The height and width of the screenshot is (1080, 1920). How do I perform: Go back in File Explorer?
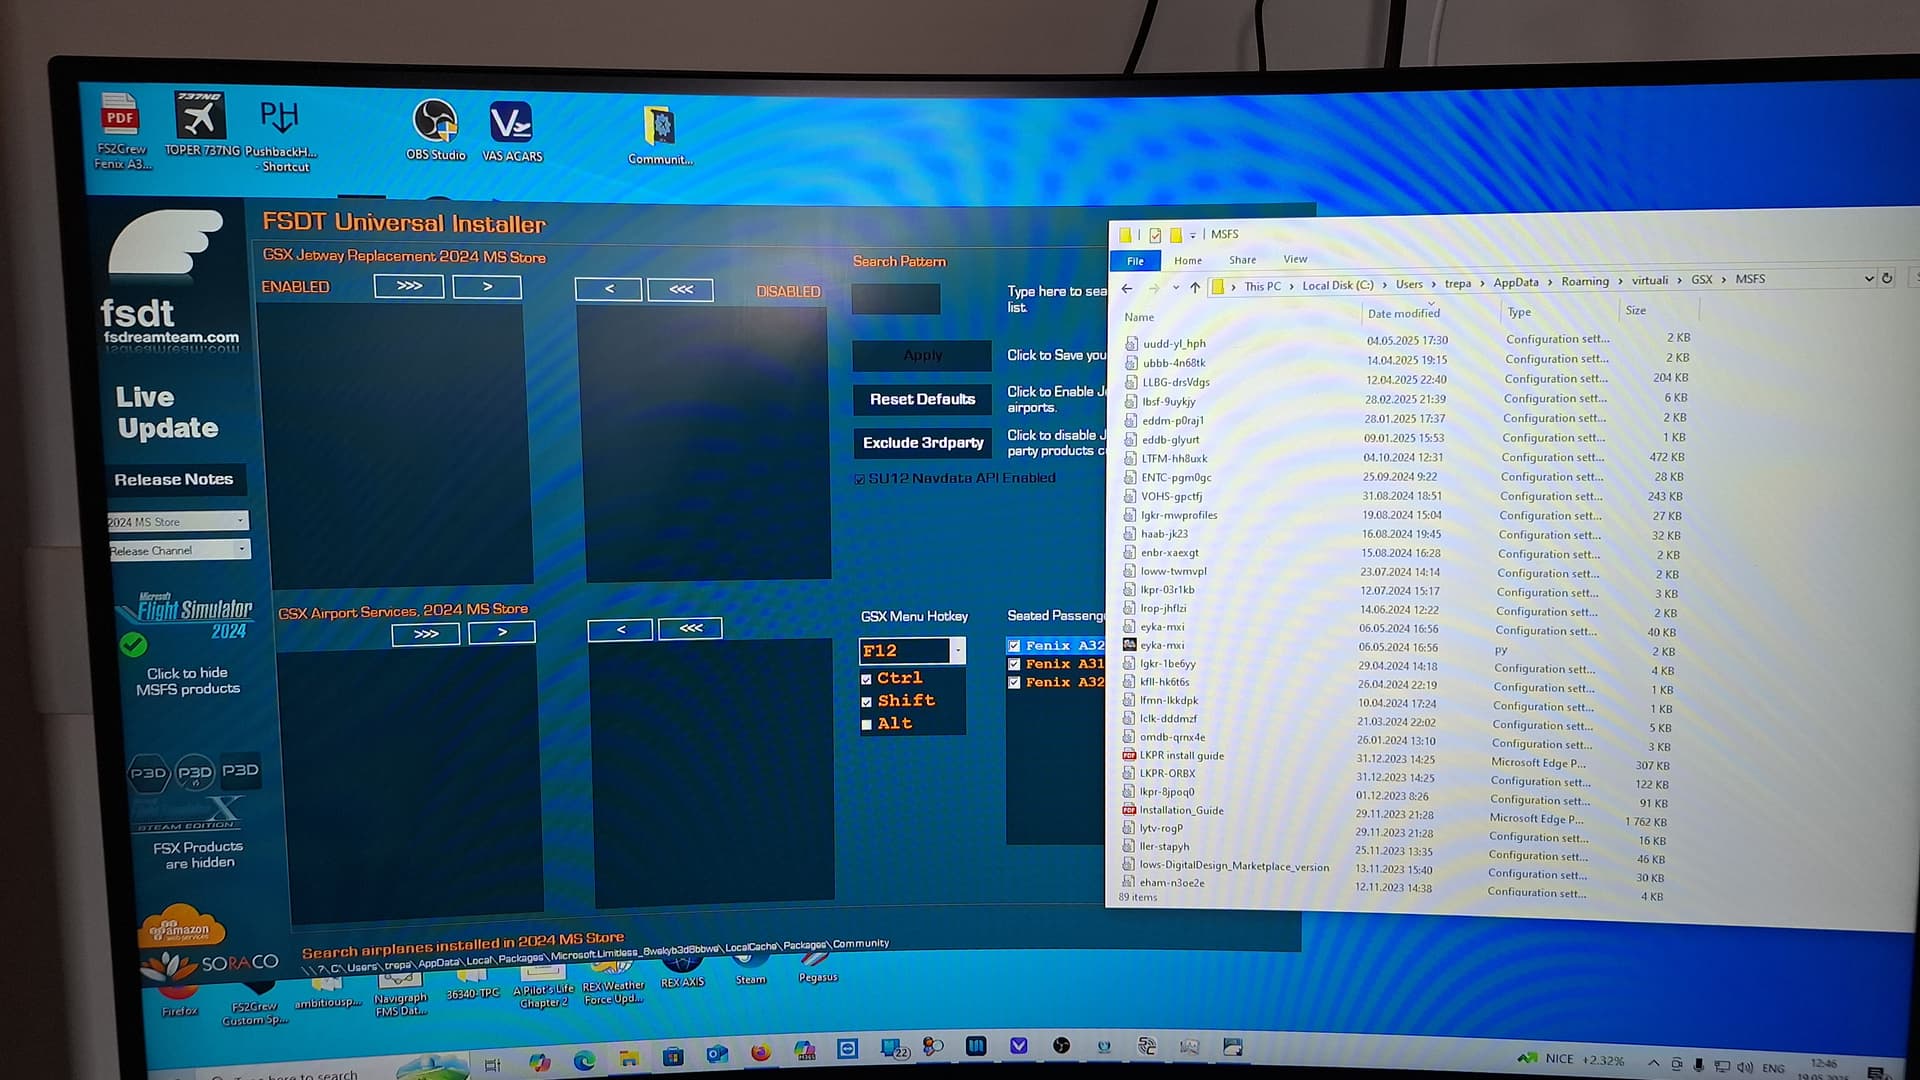click(1127, 288)
